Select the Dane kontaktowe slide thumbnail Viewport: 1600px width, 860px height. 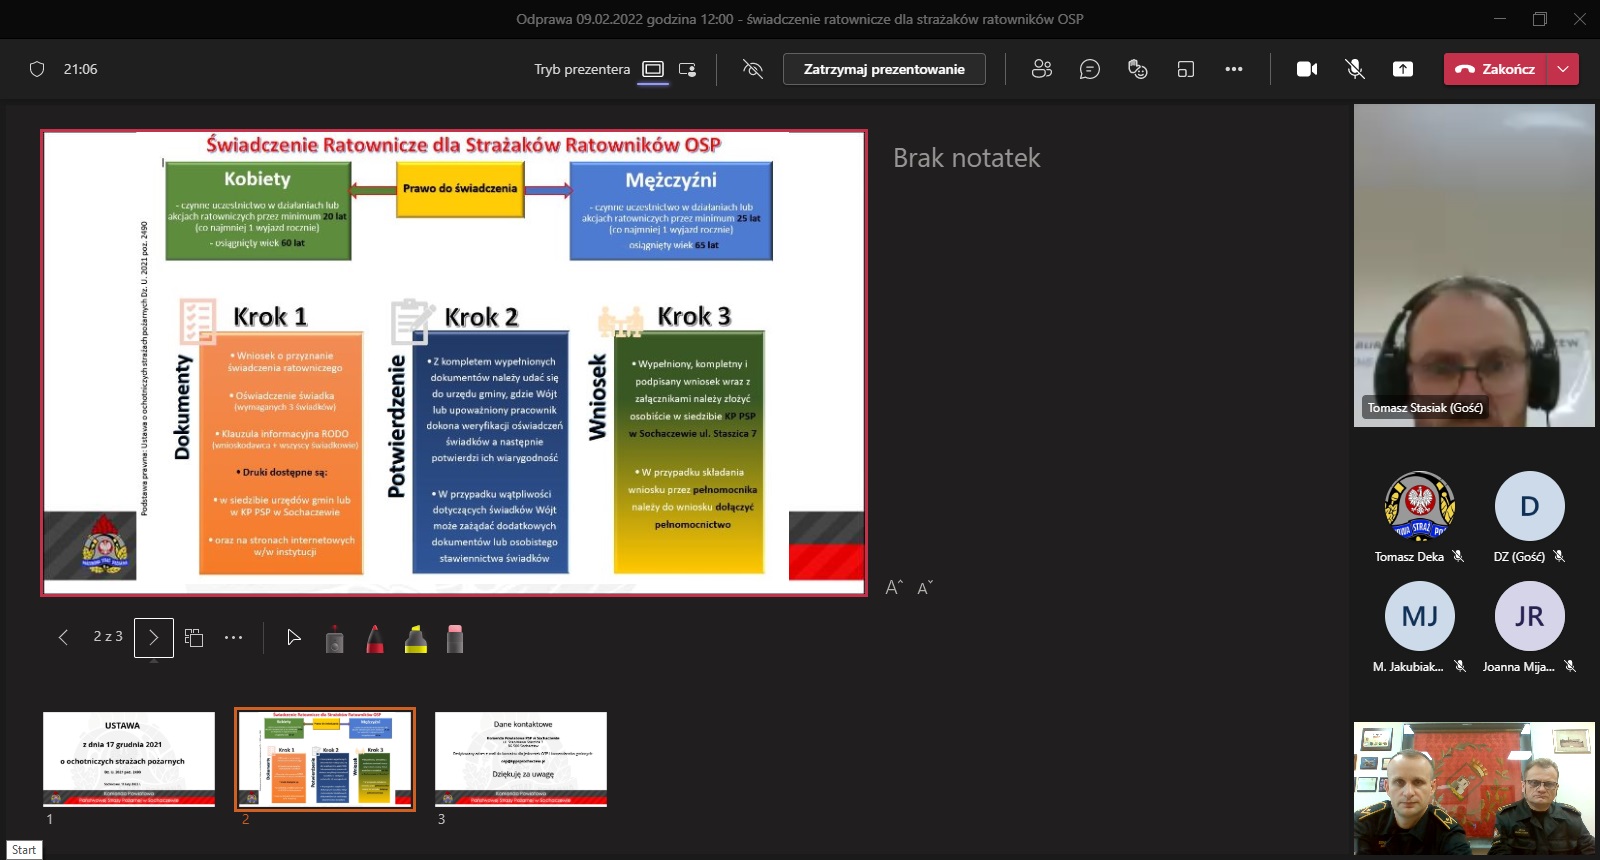click(521, 759)
